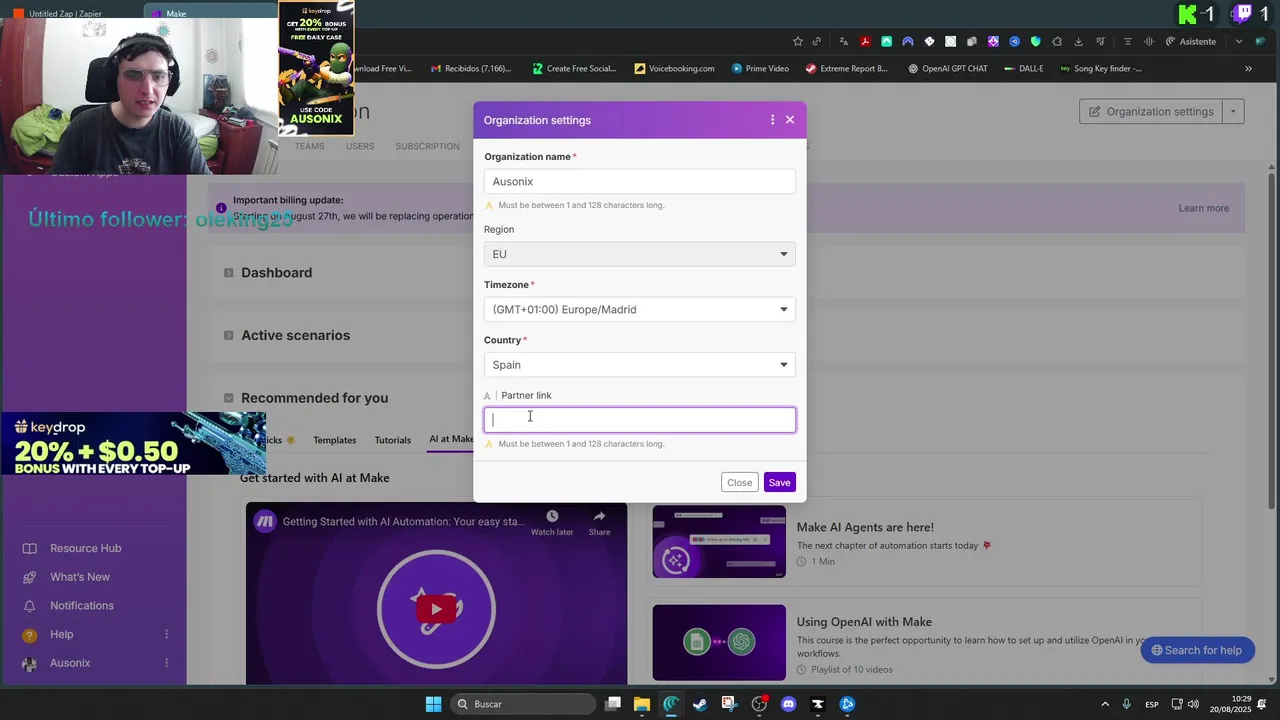This screenshot has width=1280, height=720.
Task: Open the volume speaker icon in tray
Action: click(x=1193, y=704)
